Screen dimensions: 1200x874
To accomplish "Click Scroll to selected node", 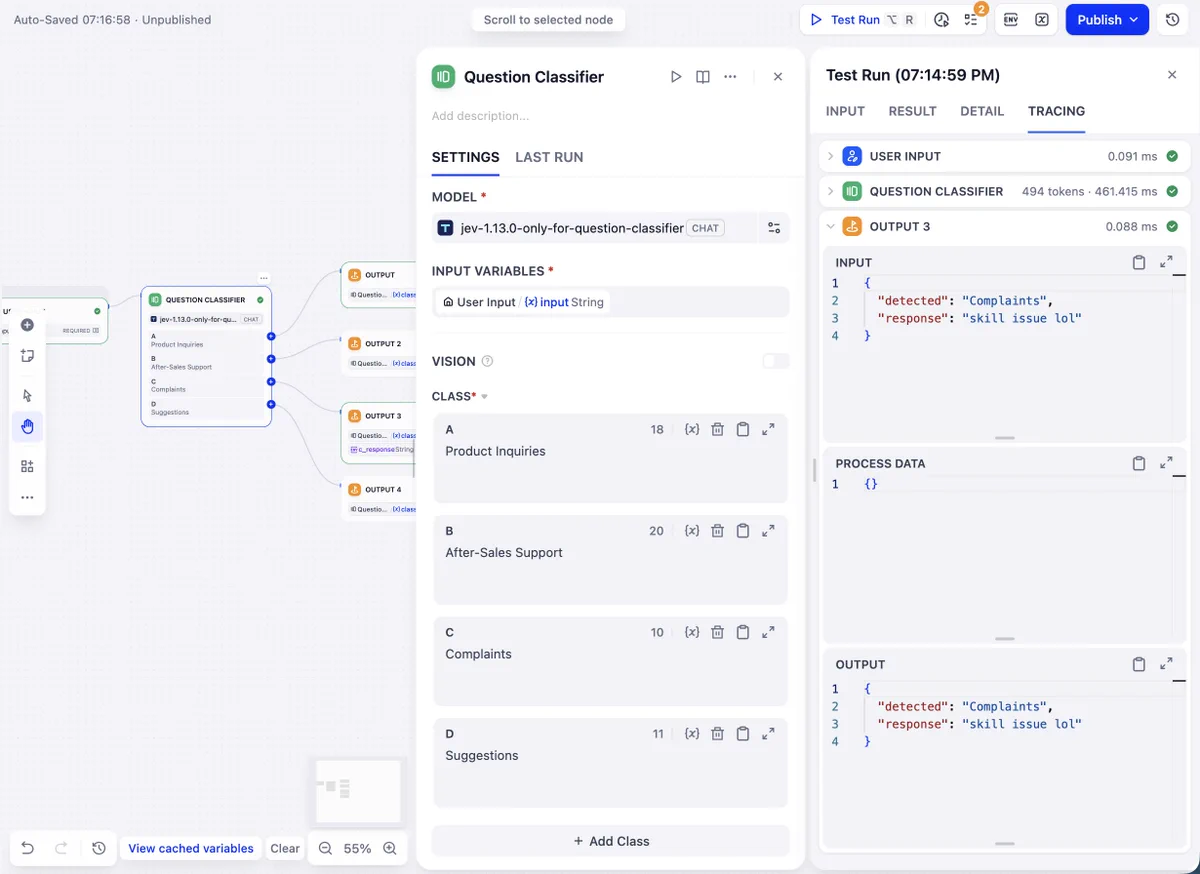I will (x=548, y=20).
